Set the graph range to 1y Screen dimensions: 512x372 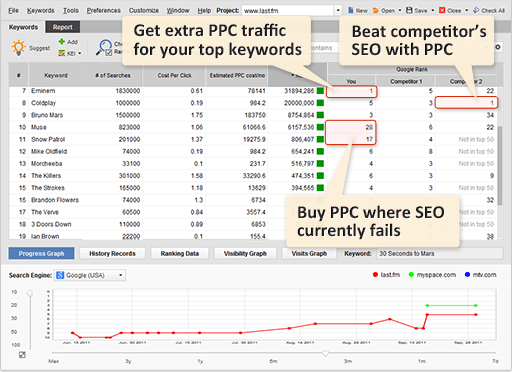200,361
